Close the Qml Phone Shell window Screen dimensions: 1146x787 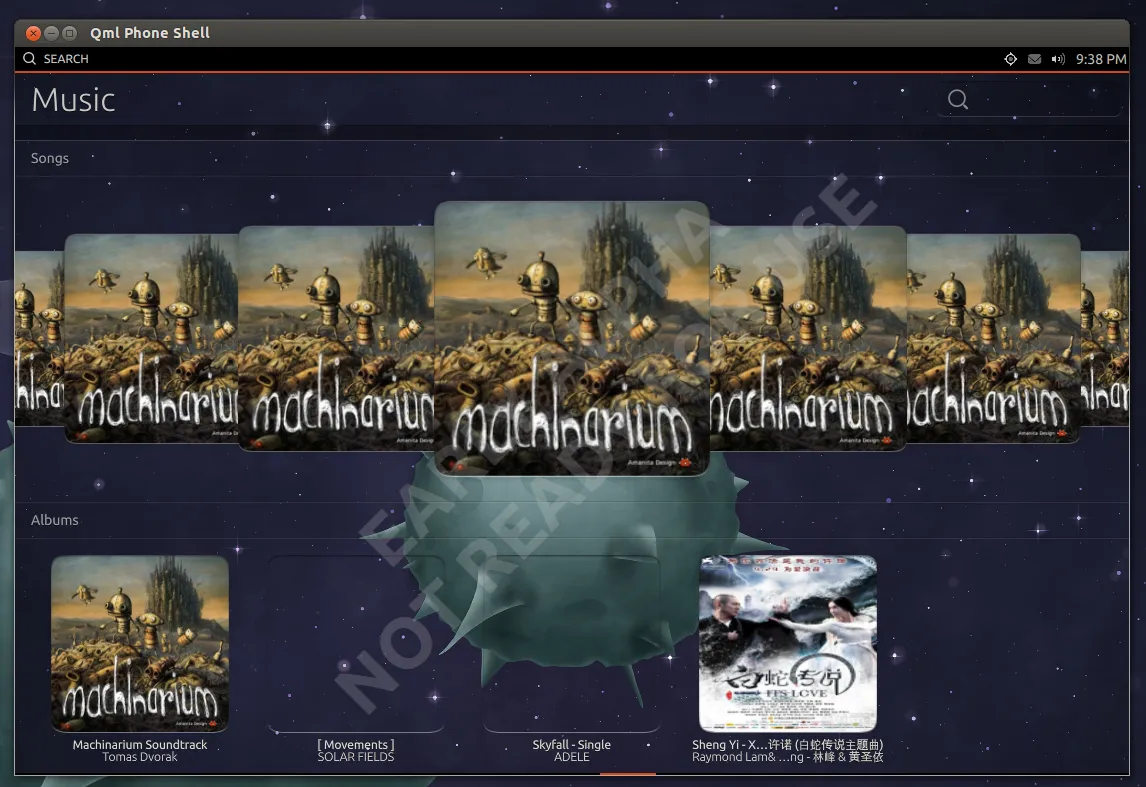(x=33, y=33)
